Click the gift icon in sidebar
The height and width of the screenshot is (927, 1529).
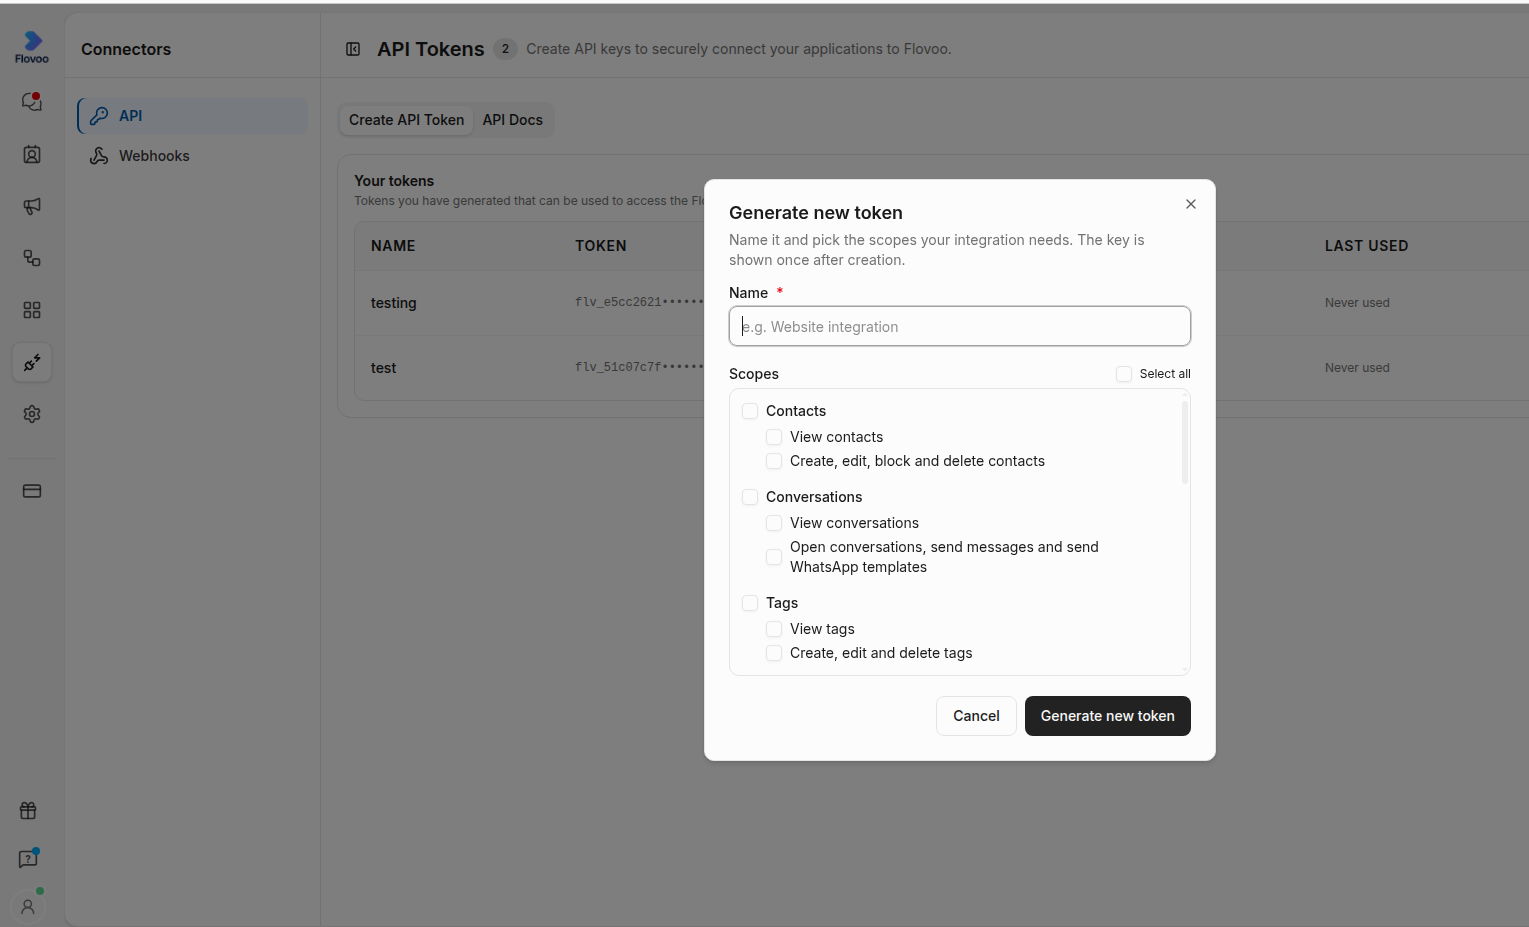click(28, 811)
